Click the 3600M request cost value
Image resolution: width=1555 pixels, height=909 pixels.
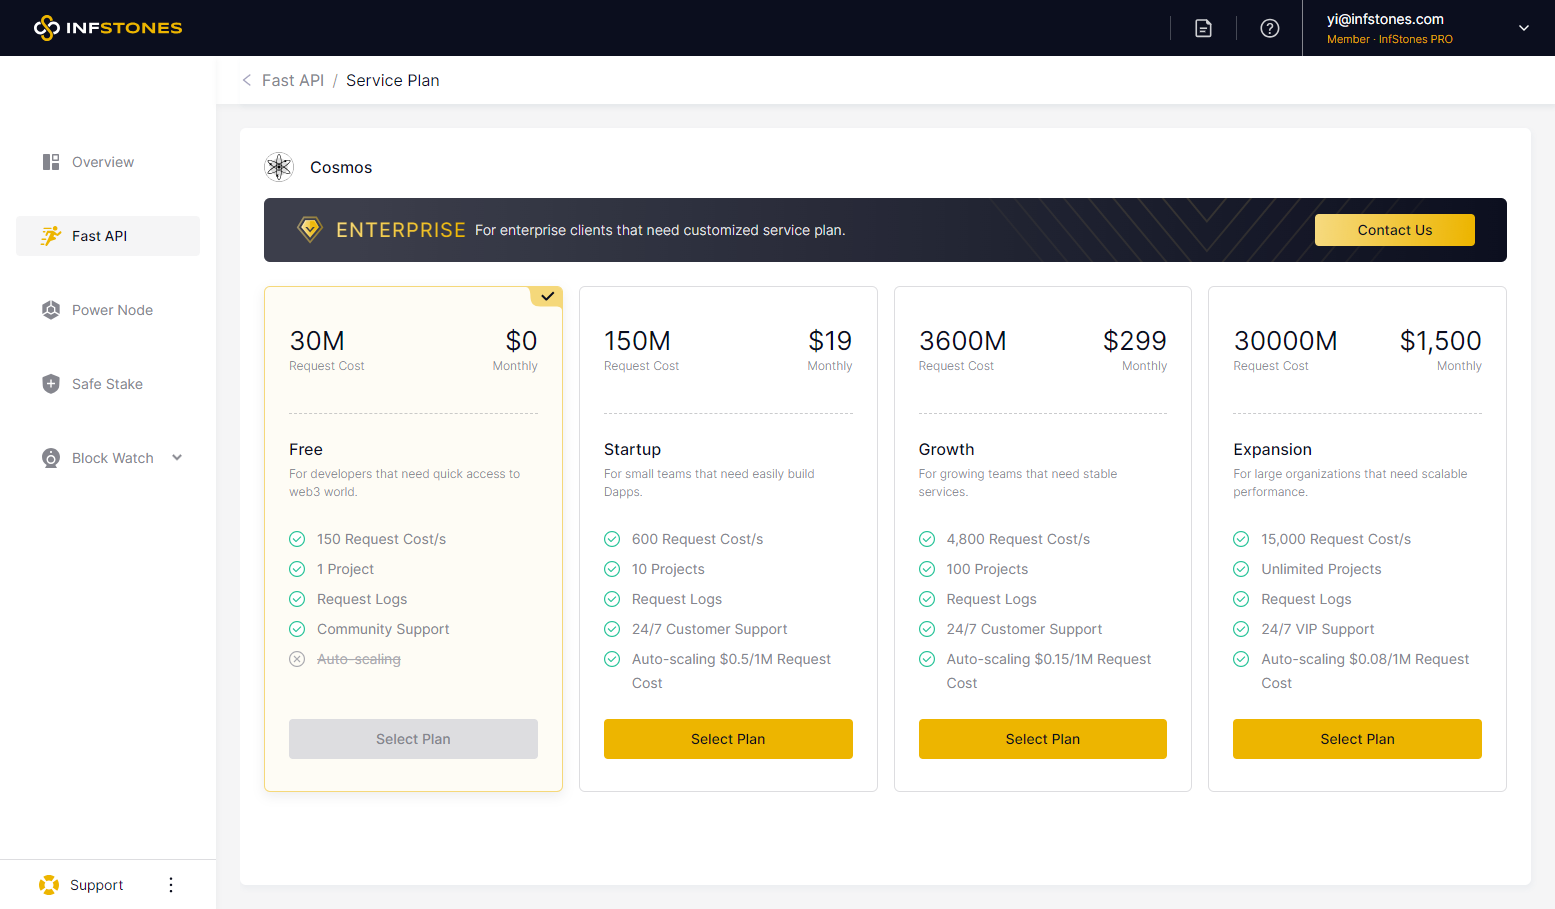point(962,341)
